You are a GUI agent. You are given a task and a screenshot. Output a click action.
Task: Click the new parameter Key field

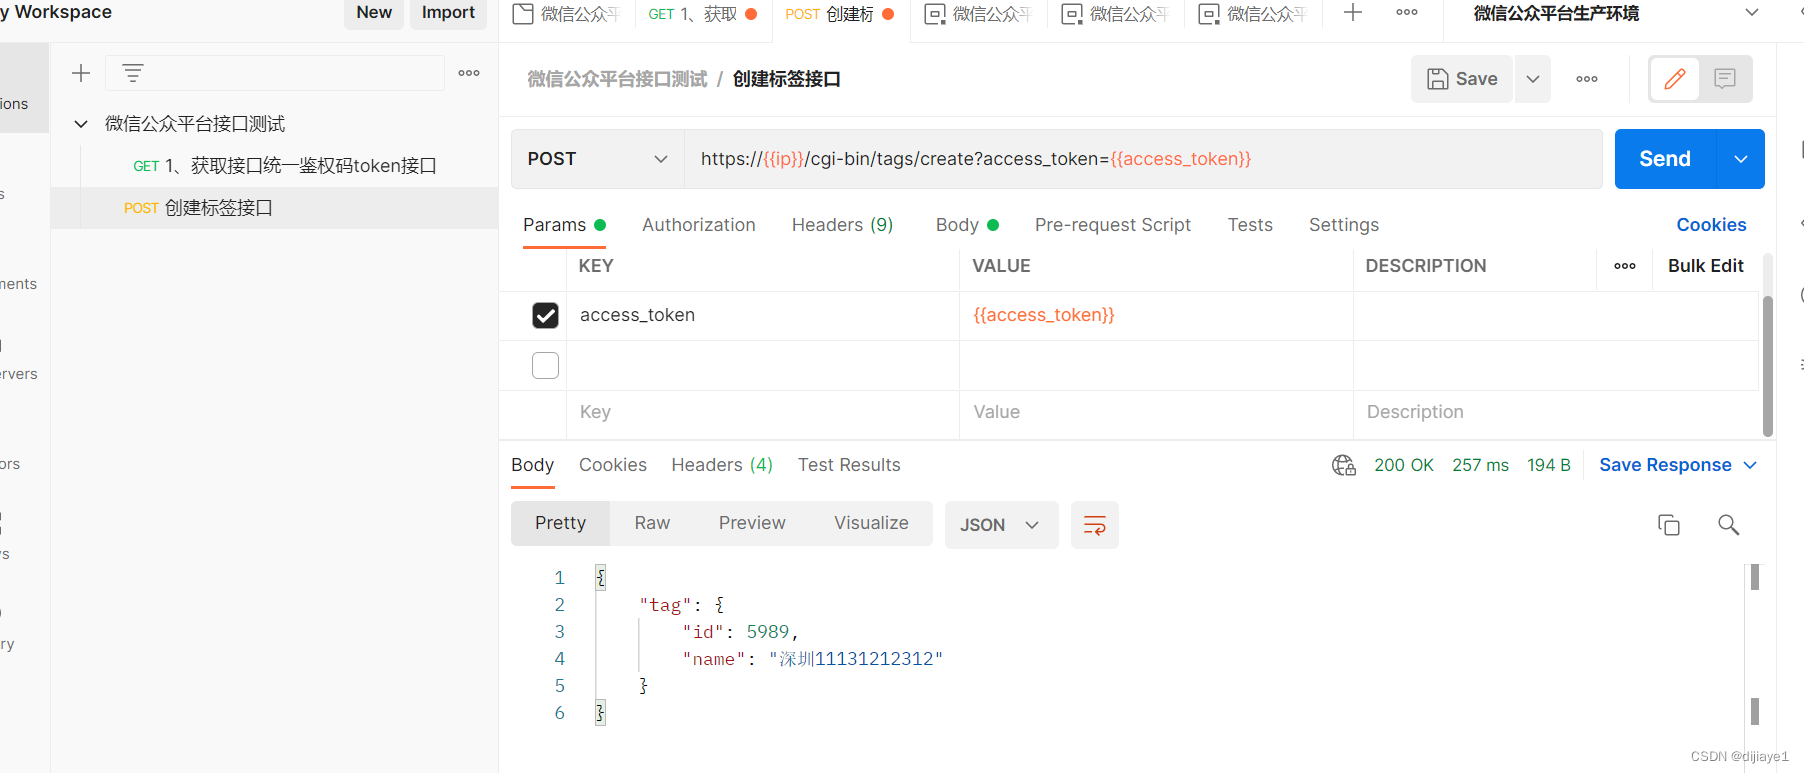pyautogui.click(x=763, y=412)
